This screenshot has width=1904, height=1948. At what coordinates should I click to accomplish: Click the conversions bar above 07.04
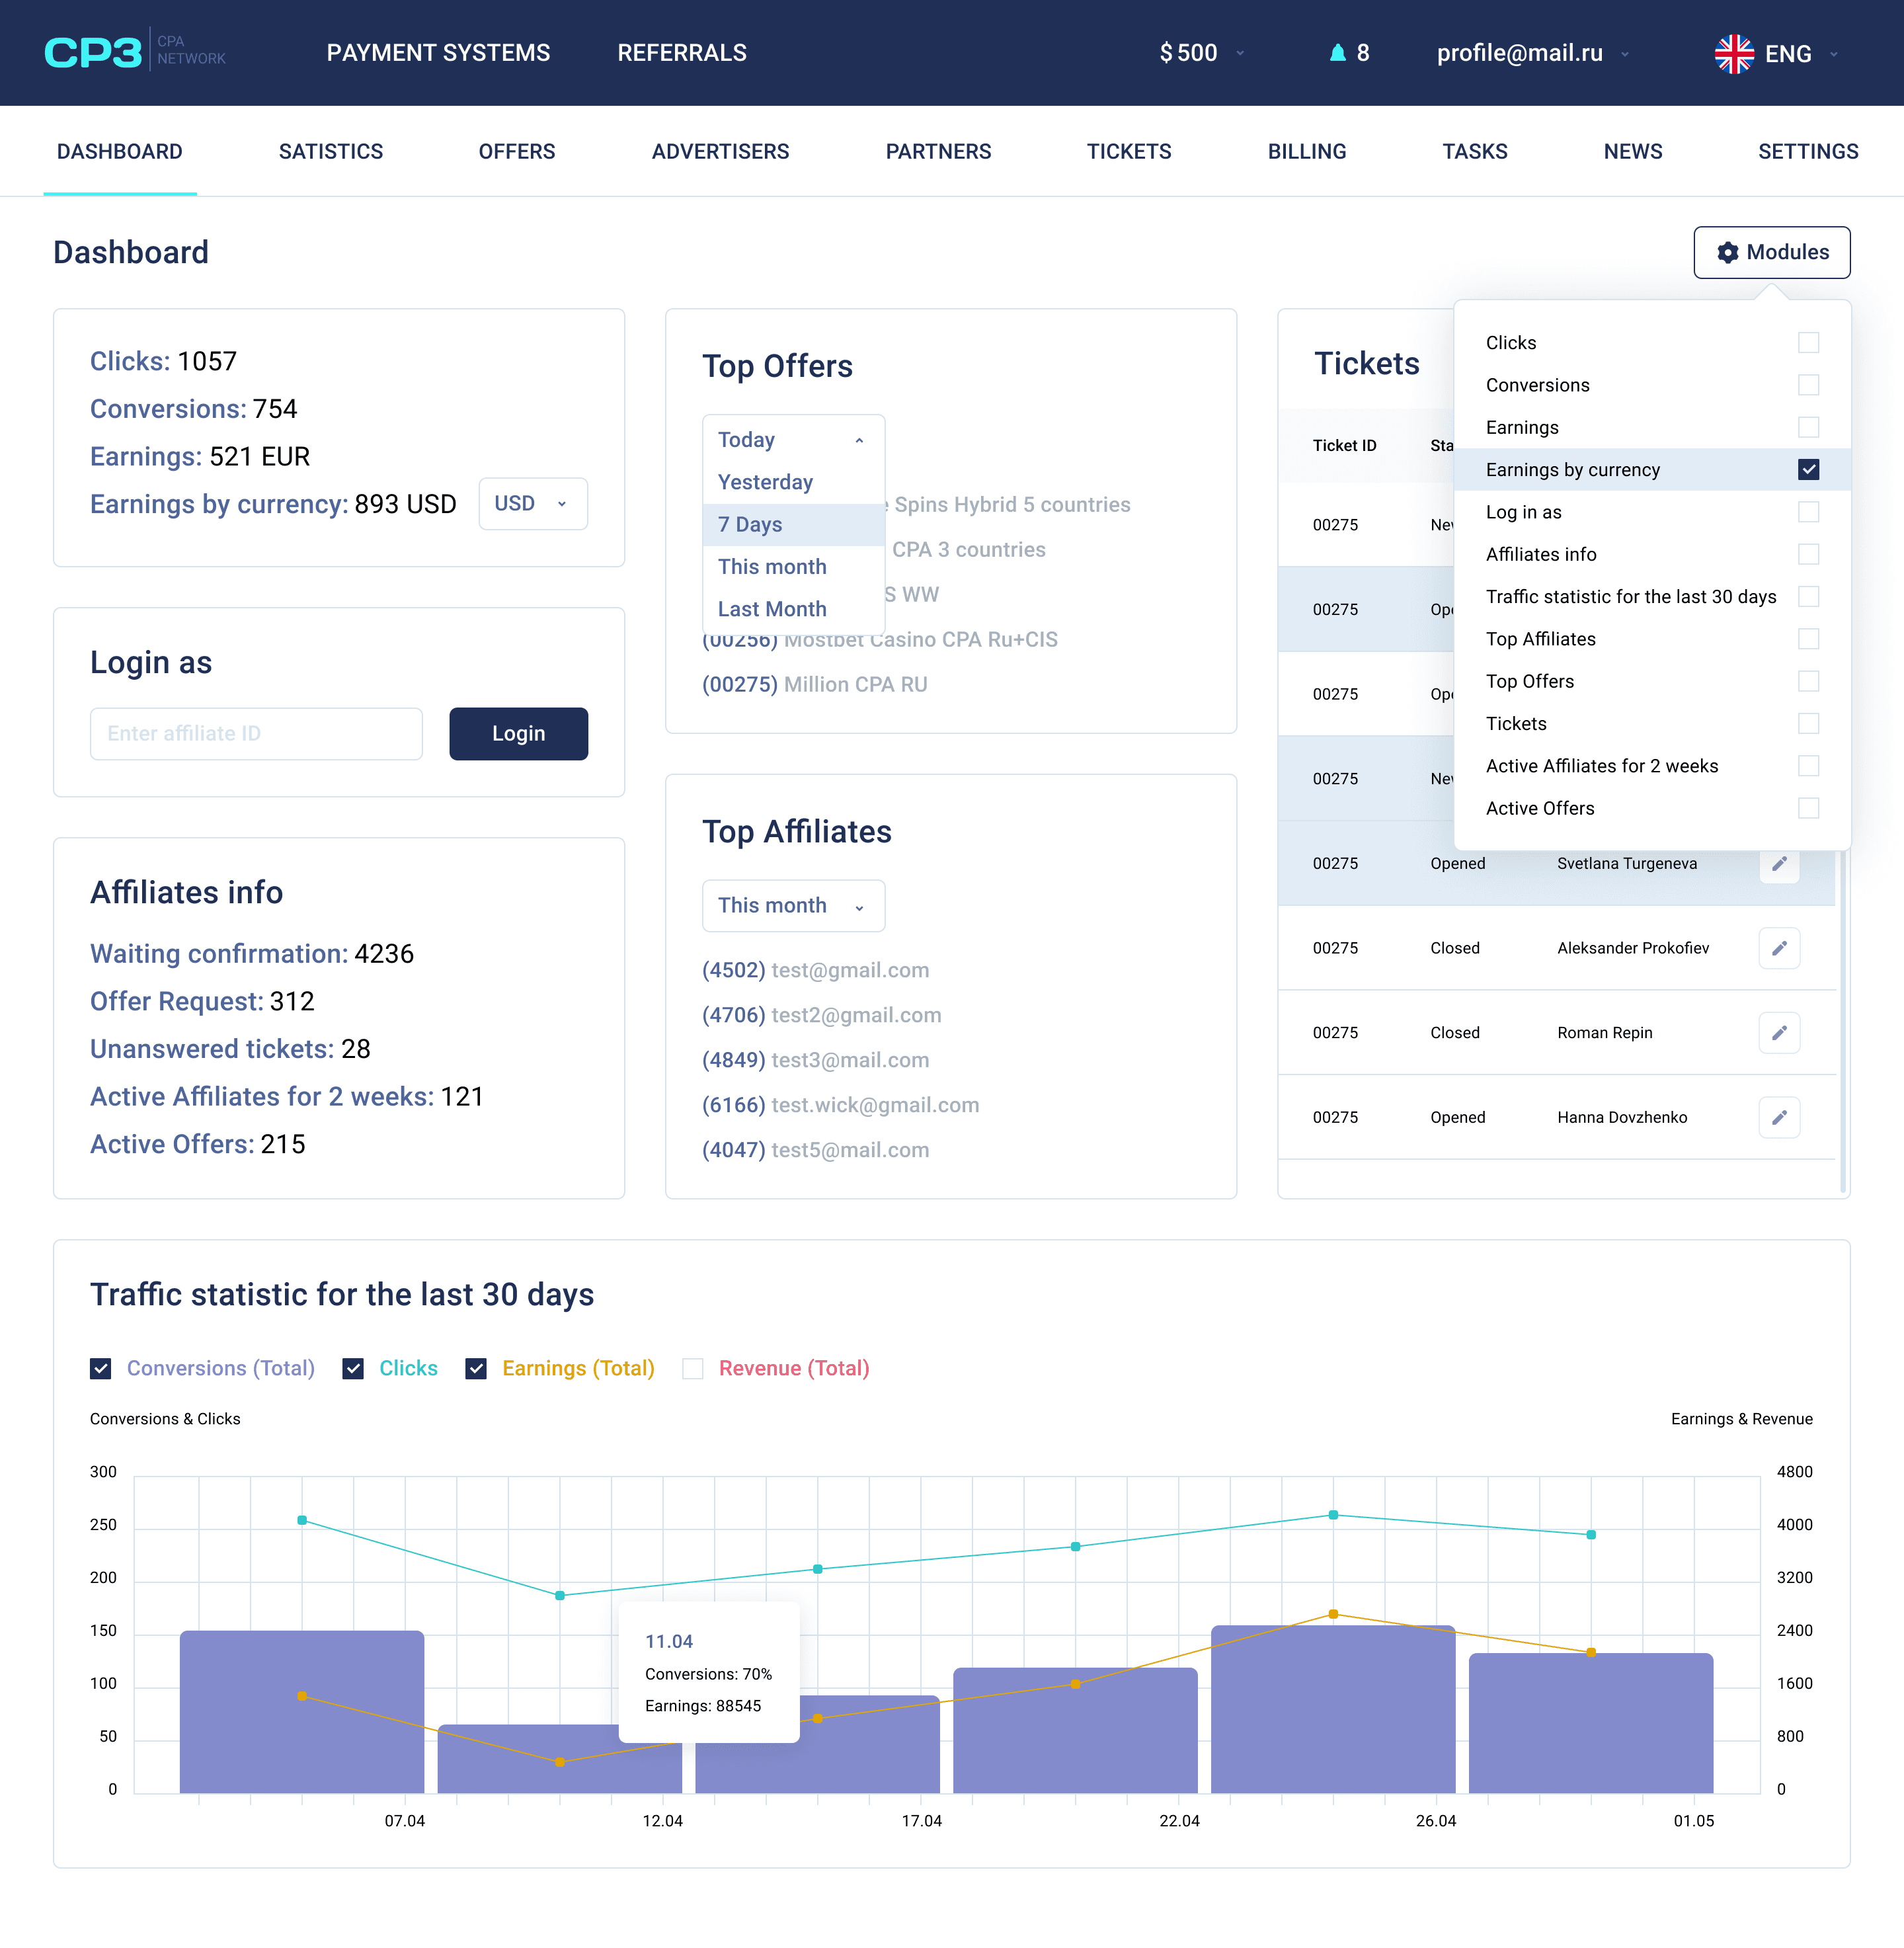[302, 1712]
